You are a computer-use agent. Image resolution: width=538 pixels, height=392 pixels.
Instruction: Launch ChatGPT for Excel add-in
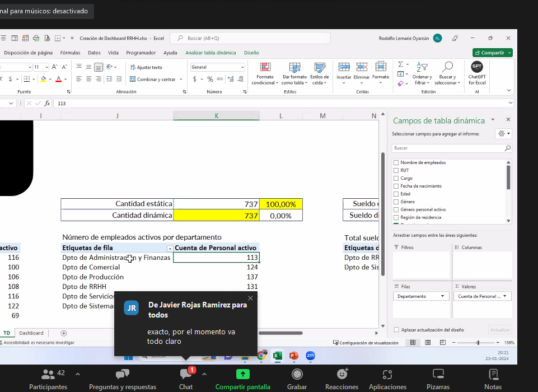pyautogui.click(x=477, y=73)
